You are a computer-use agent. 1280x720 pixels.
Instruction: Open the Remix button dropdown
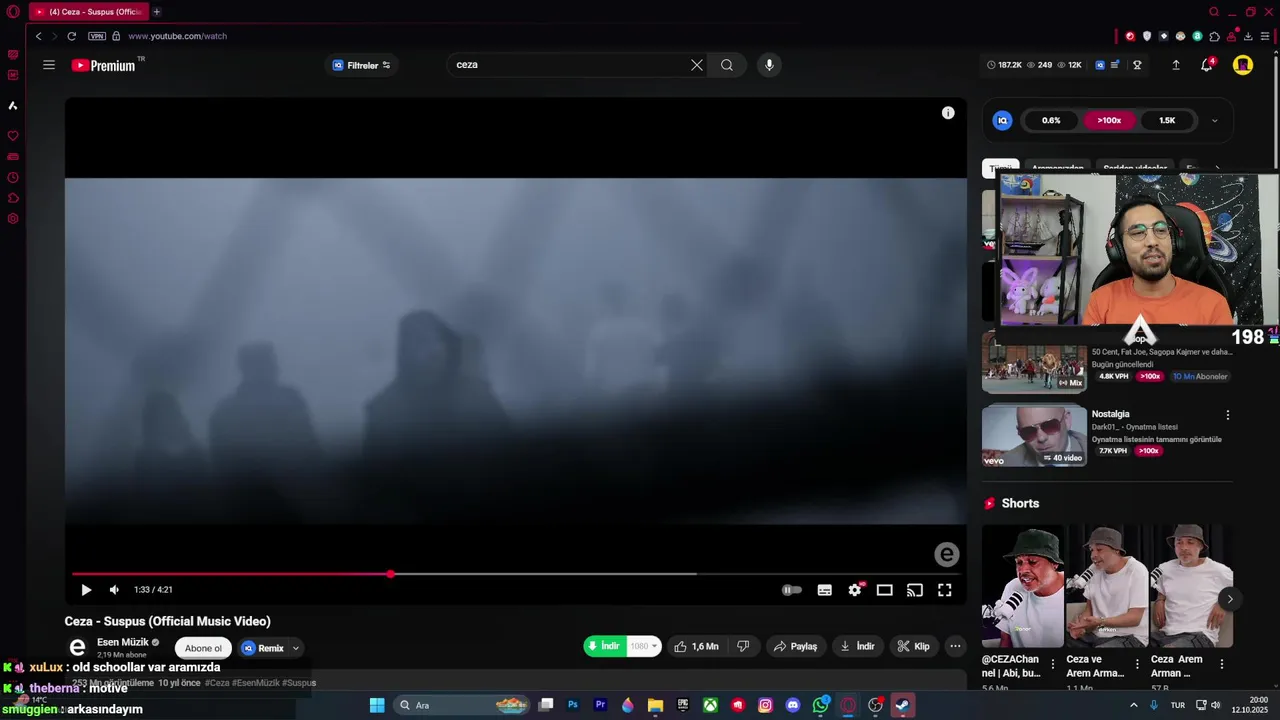(295, 648)
